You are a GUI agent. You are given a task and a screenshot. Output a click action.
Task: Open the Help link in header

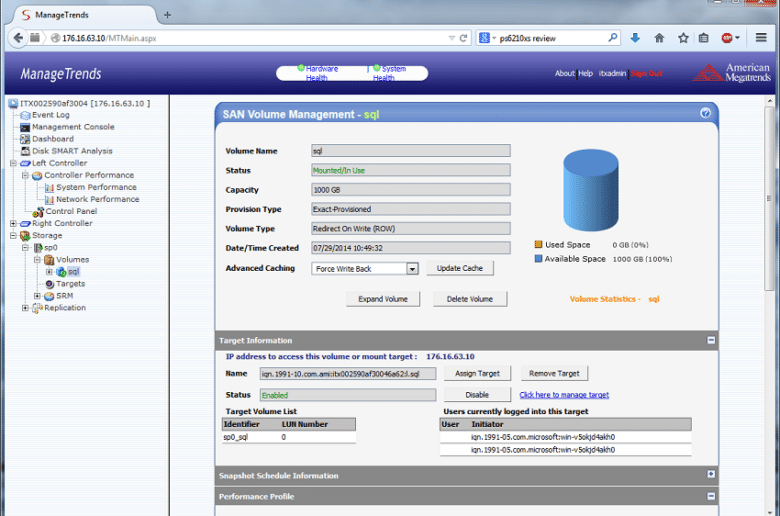click(x=585, y=73)
